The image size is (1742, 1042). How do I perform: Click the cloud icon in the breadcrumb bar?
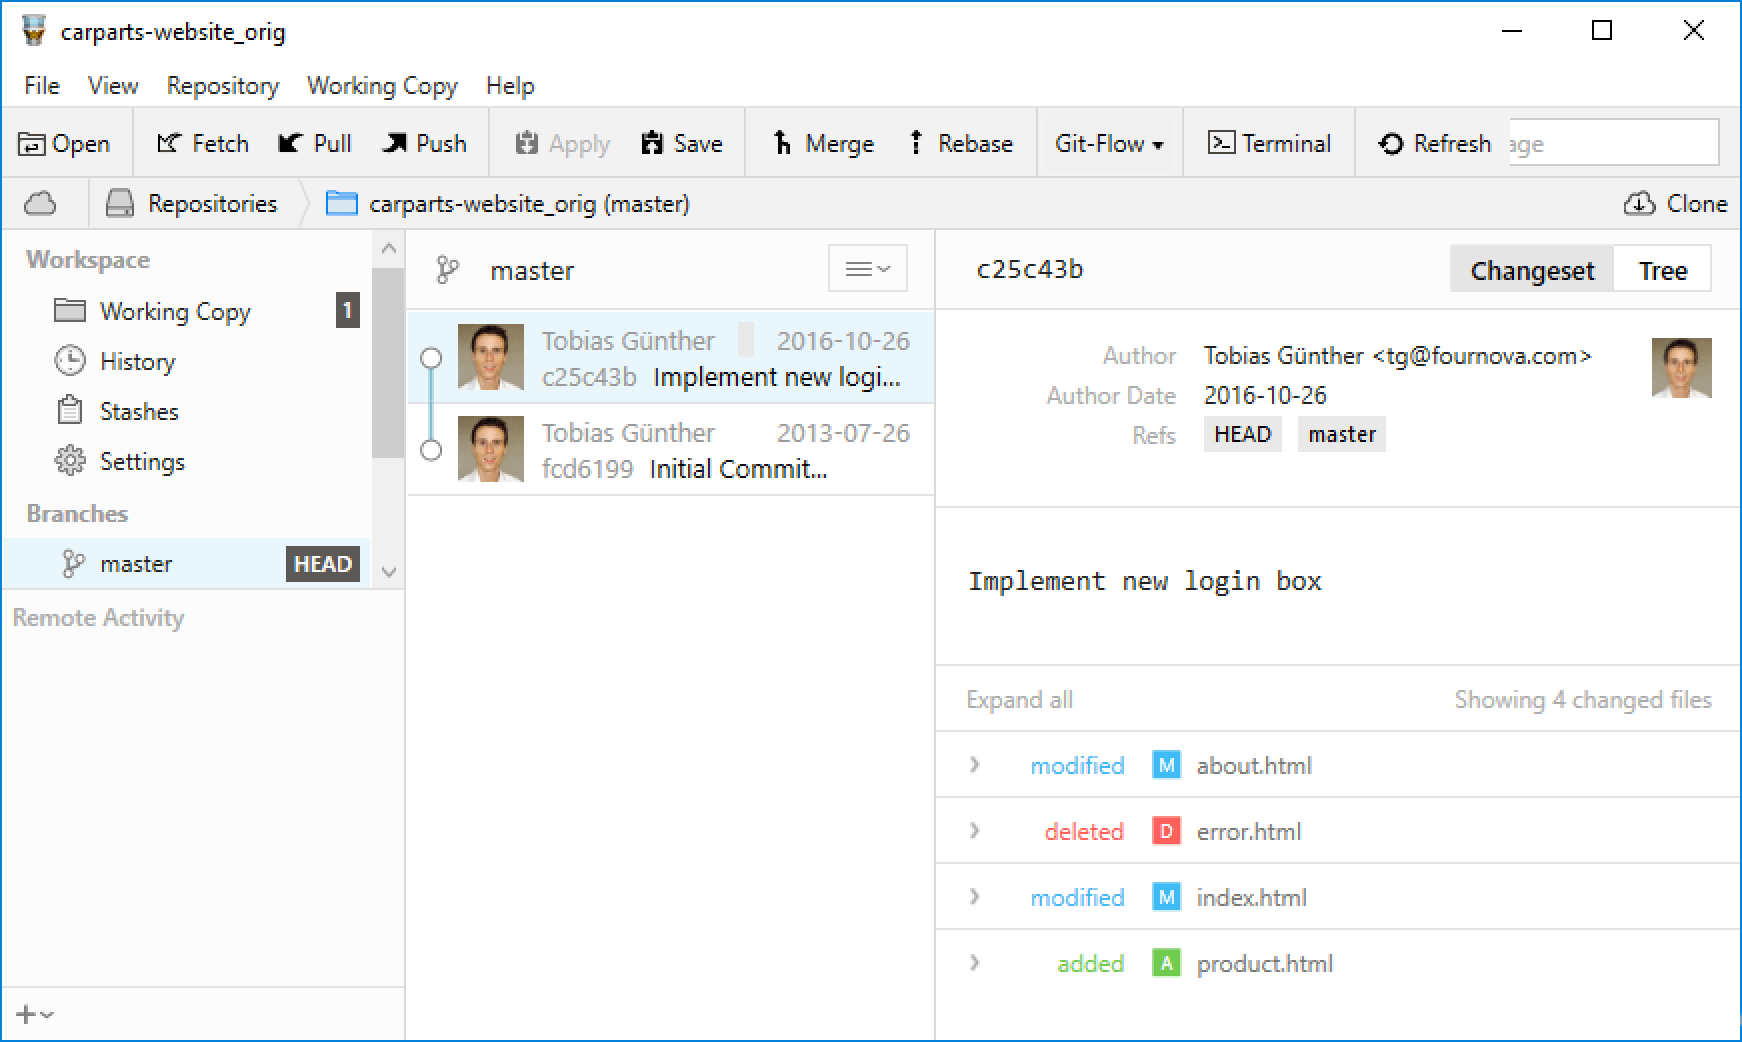point(40,204)
